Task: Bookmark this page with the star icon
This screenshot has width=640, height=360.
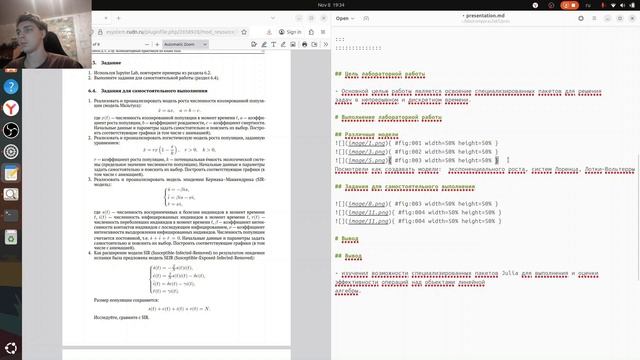Action: click(x=244, y=32)
